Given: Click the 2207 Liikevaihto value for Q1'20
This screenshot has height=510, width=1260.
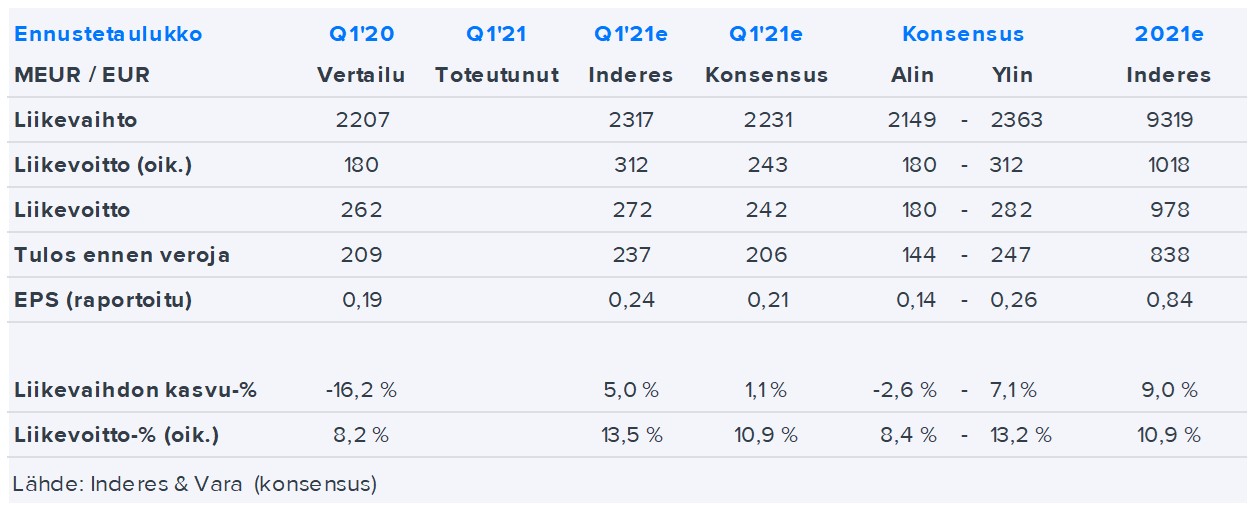Looking at the screenshot, I should (361, 120).
